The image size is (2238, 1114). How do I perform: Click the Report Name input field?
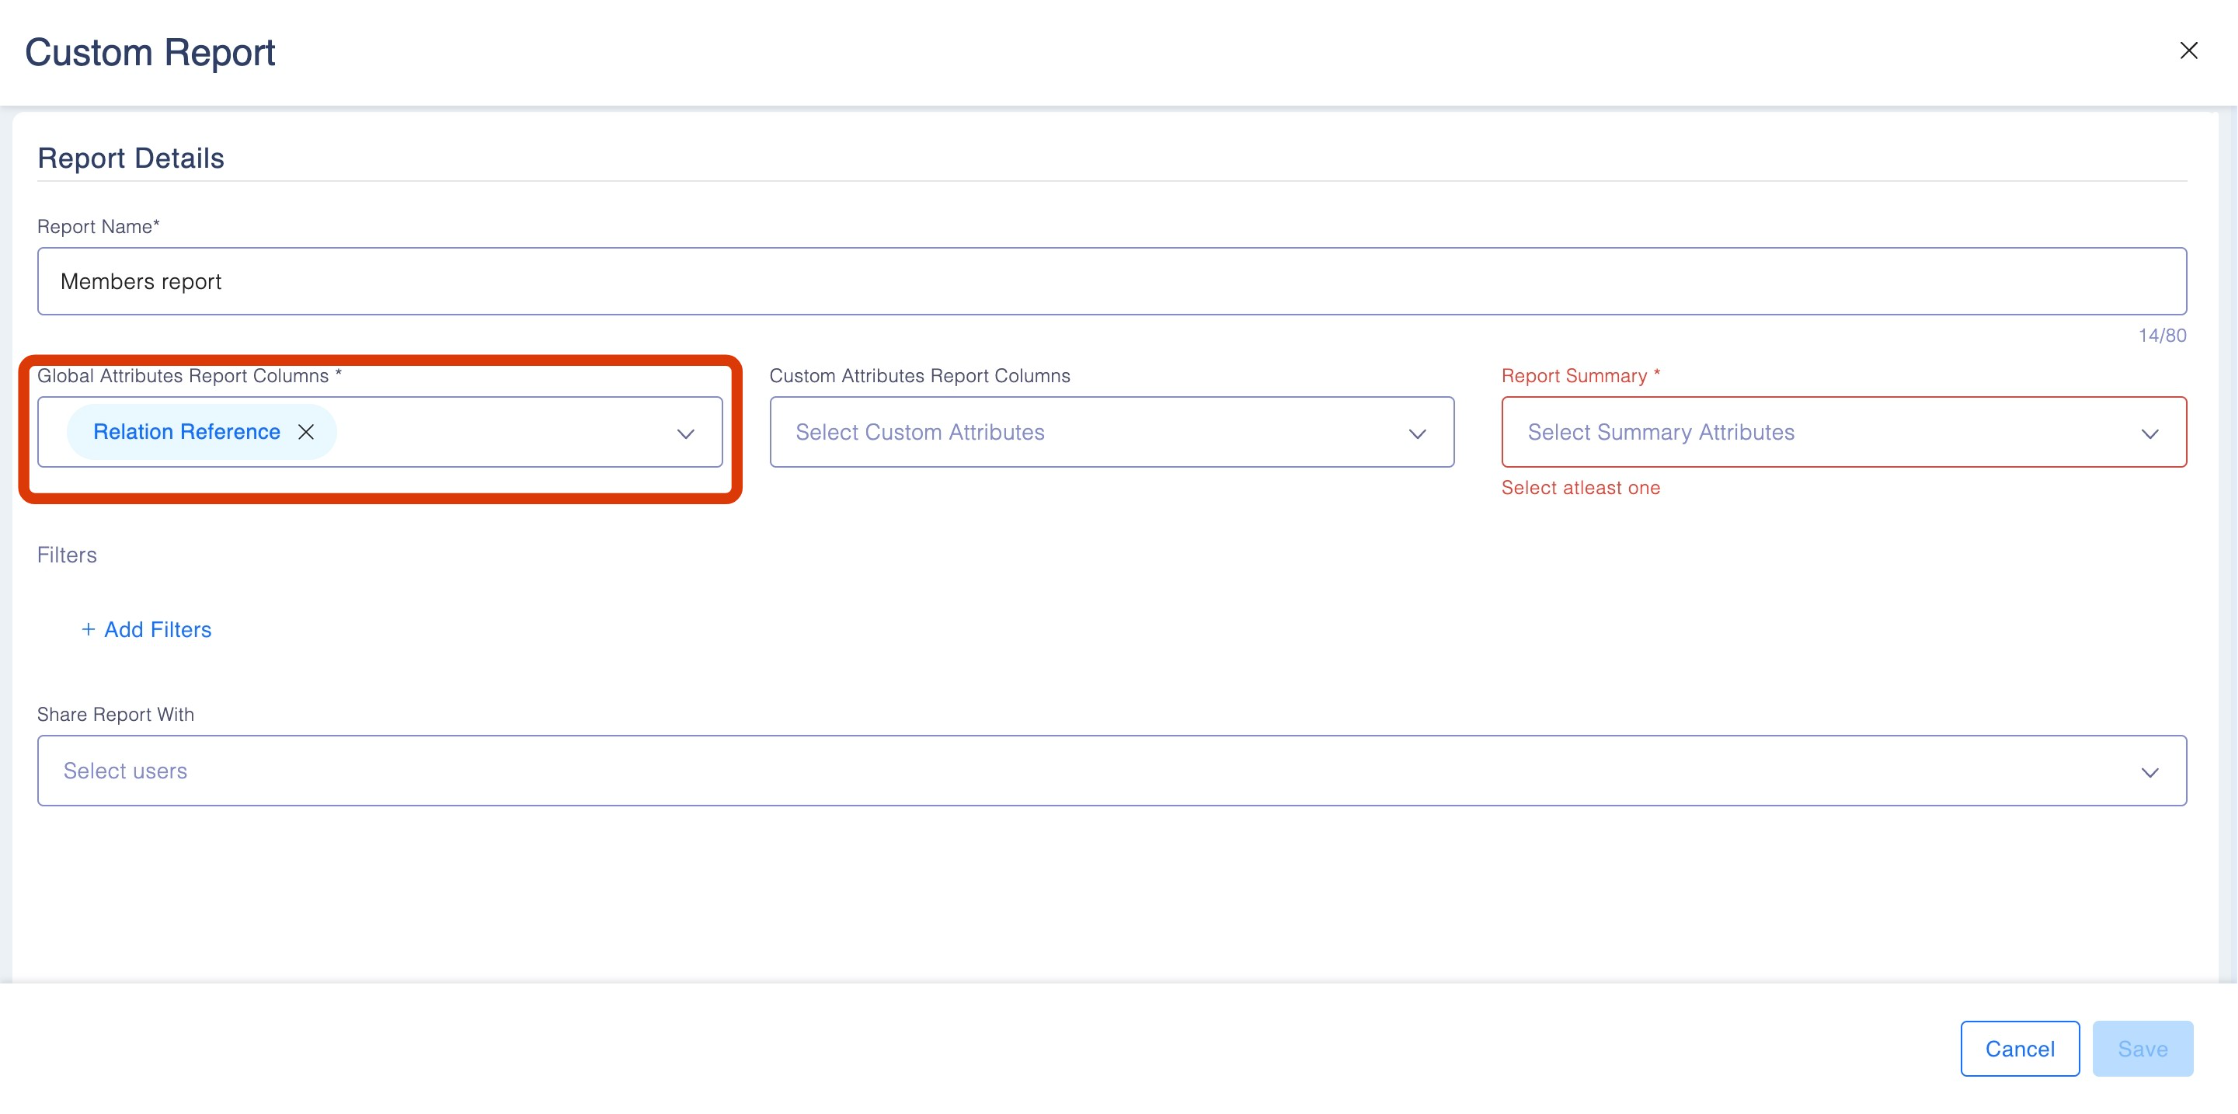1110,282
